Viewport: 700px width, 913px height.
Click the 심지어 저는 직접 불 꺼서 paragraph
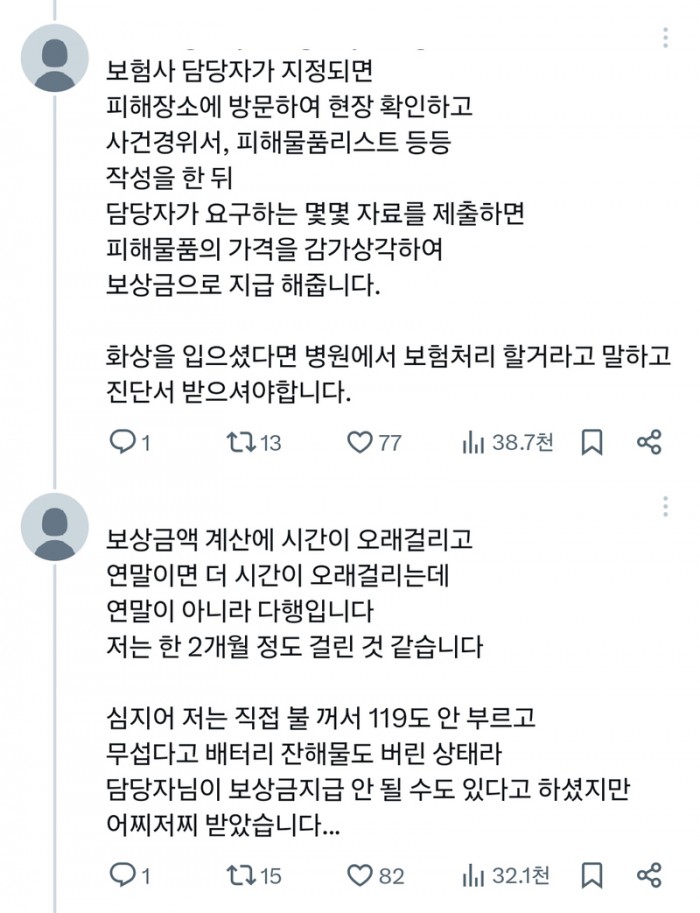[368, 771]
